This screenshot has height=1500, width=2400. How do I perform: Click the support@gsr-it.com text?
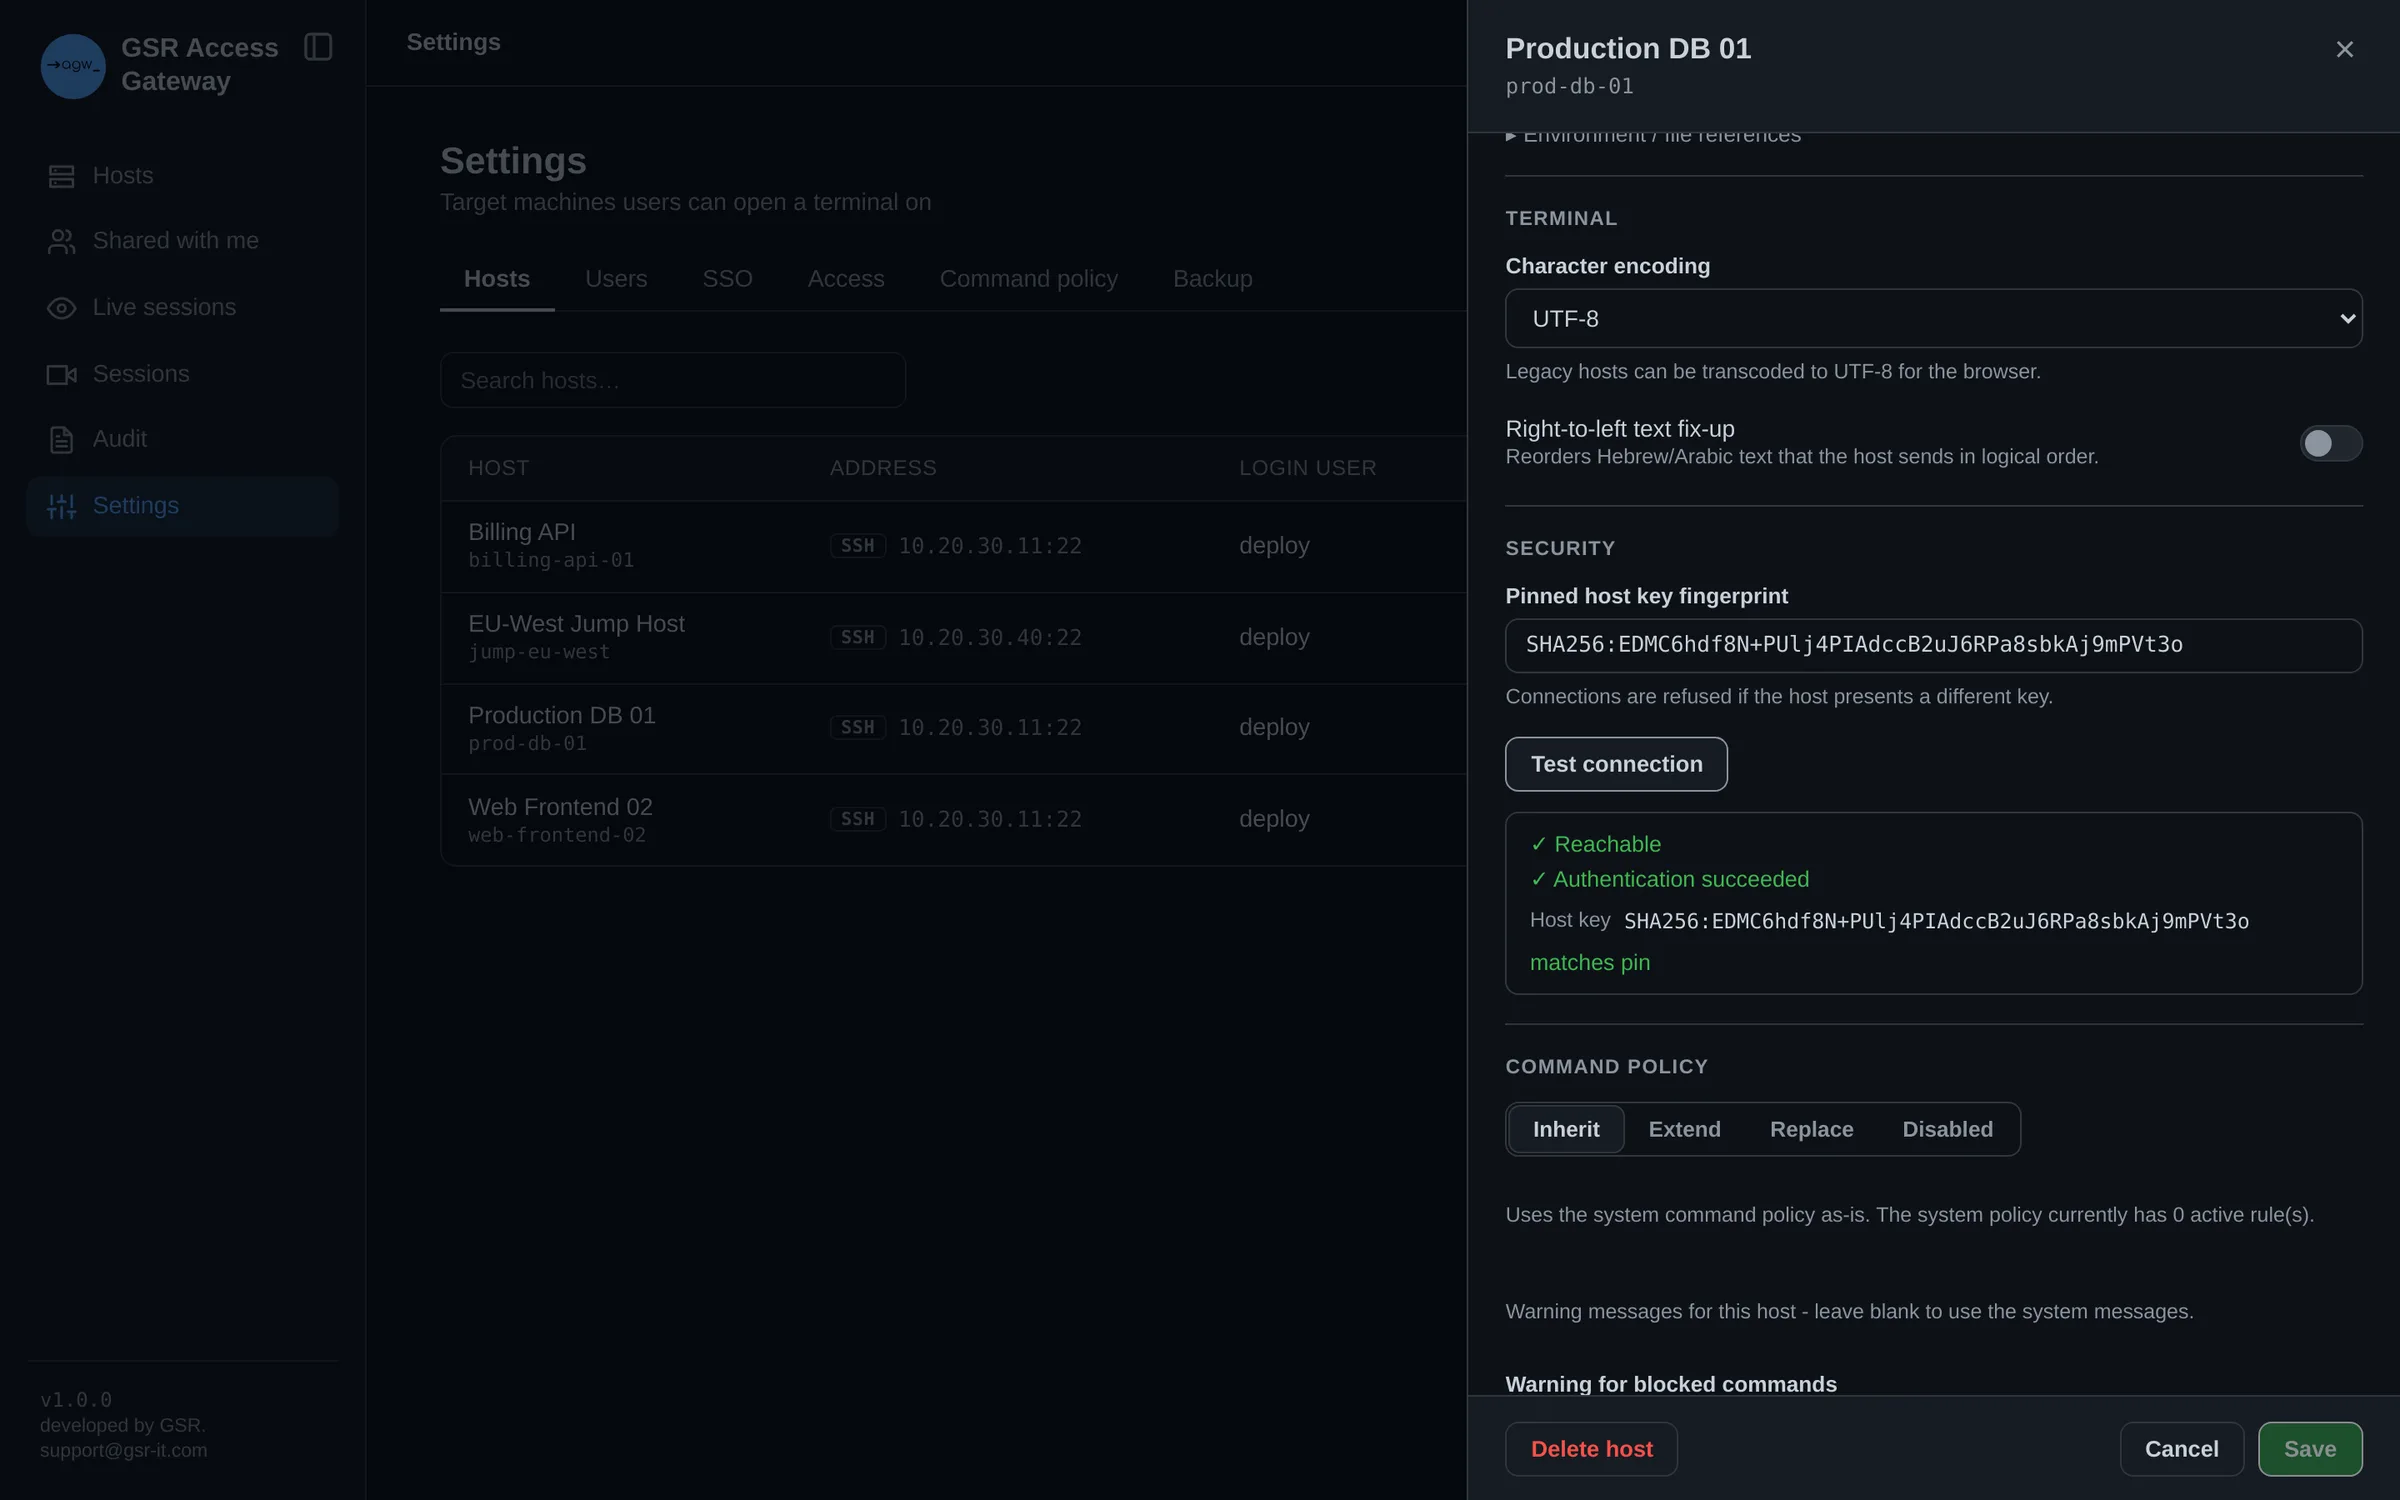124,1450
